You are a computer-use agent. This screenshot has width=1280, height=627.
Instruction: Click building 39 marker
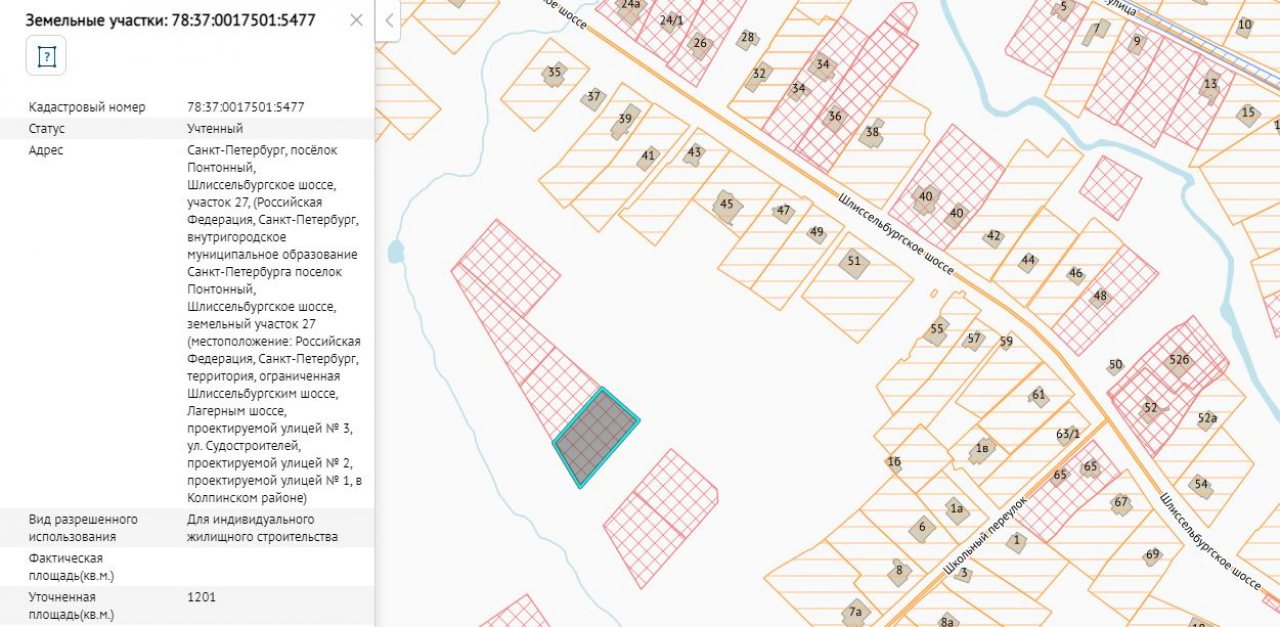pyautogui.click(x=626, y=118)
